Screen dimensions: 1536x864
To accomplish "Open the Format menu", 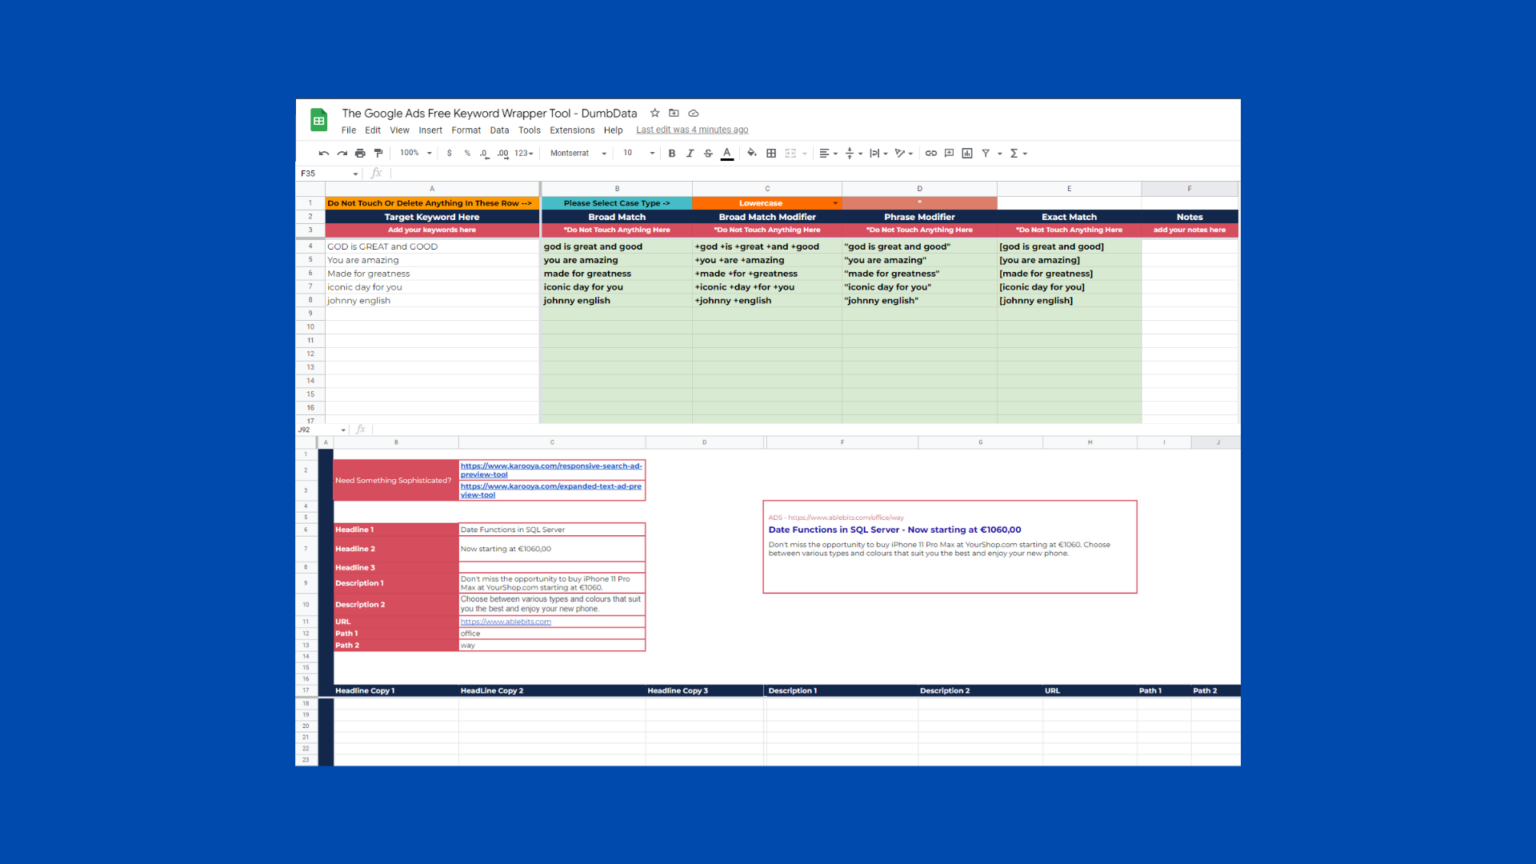I will 466,130.
